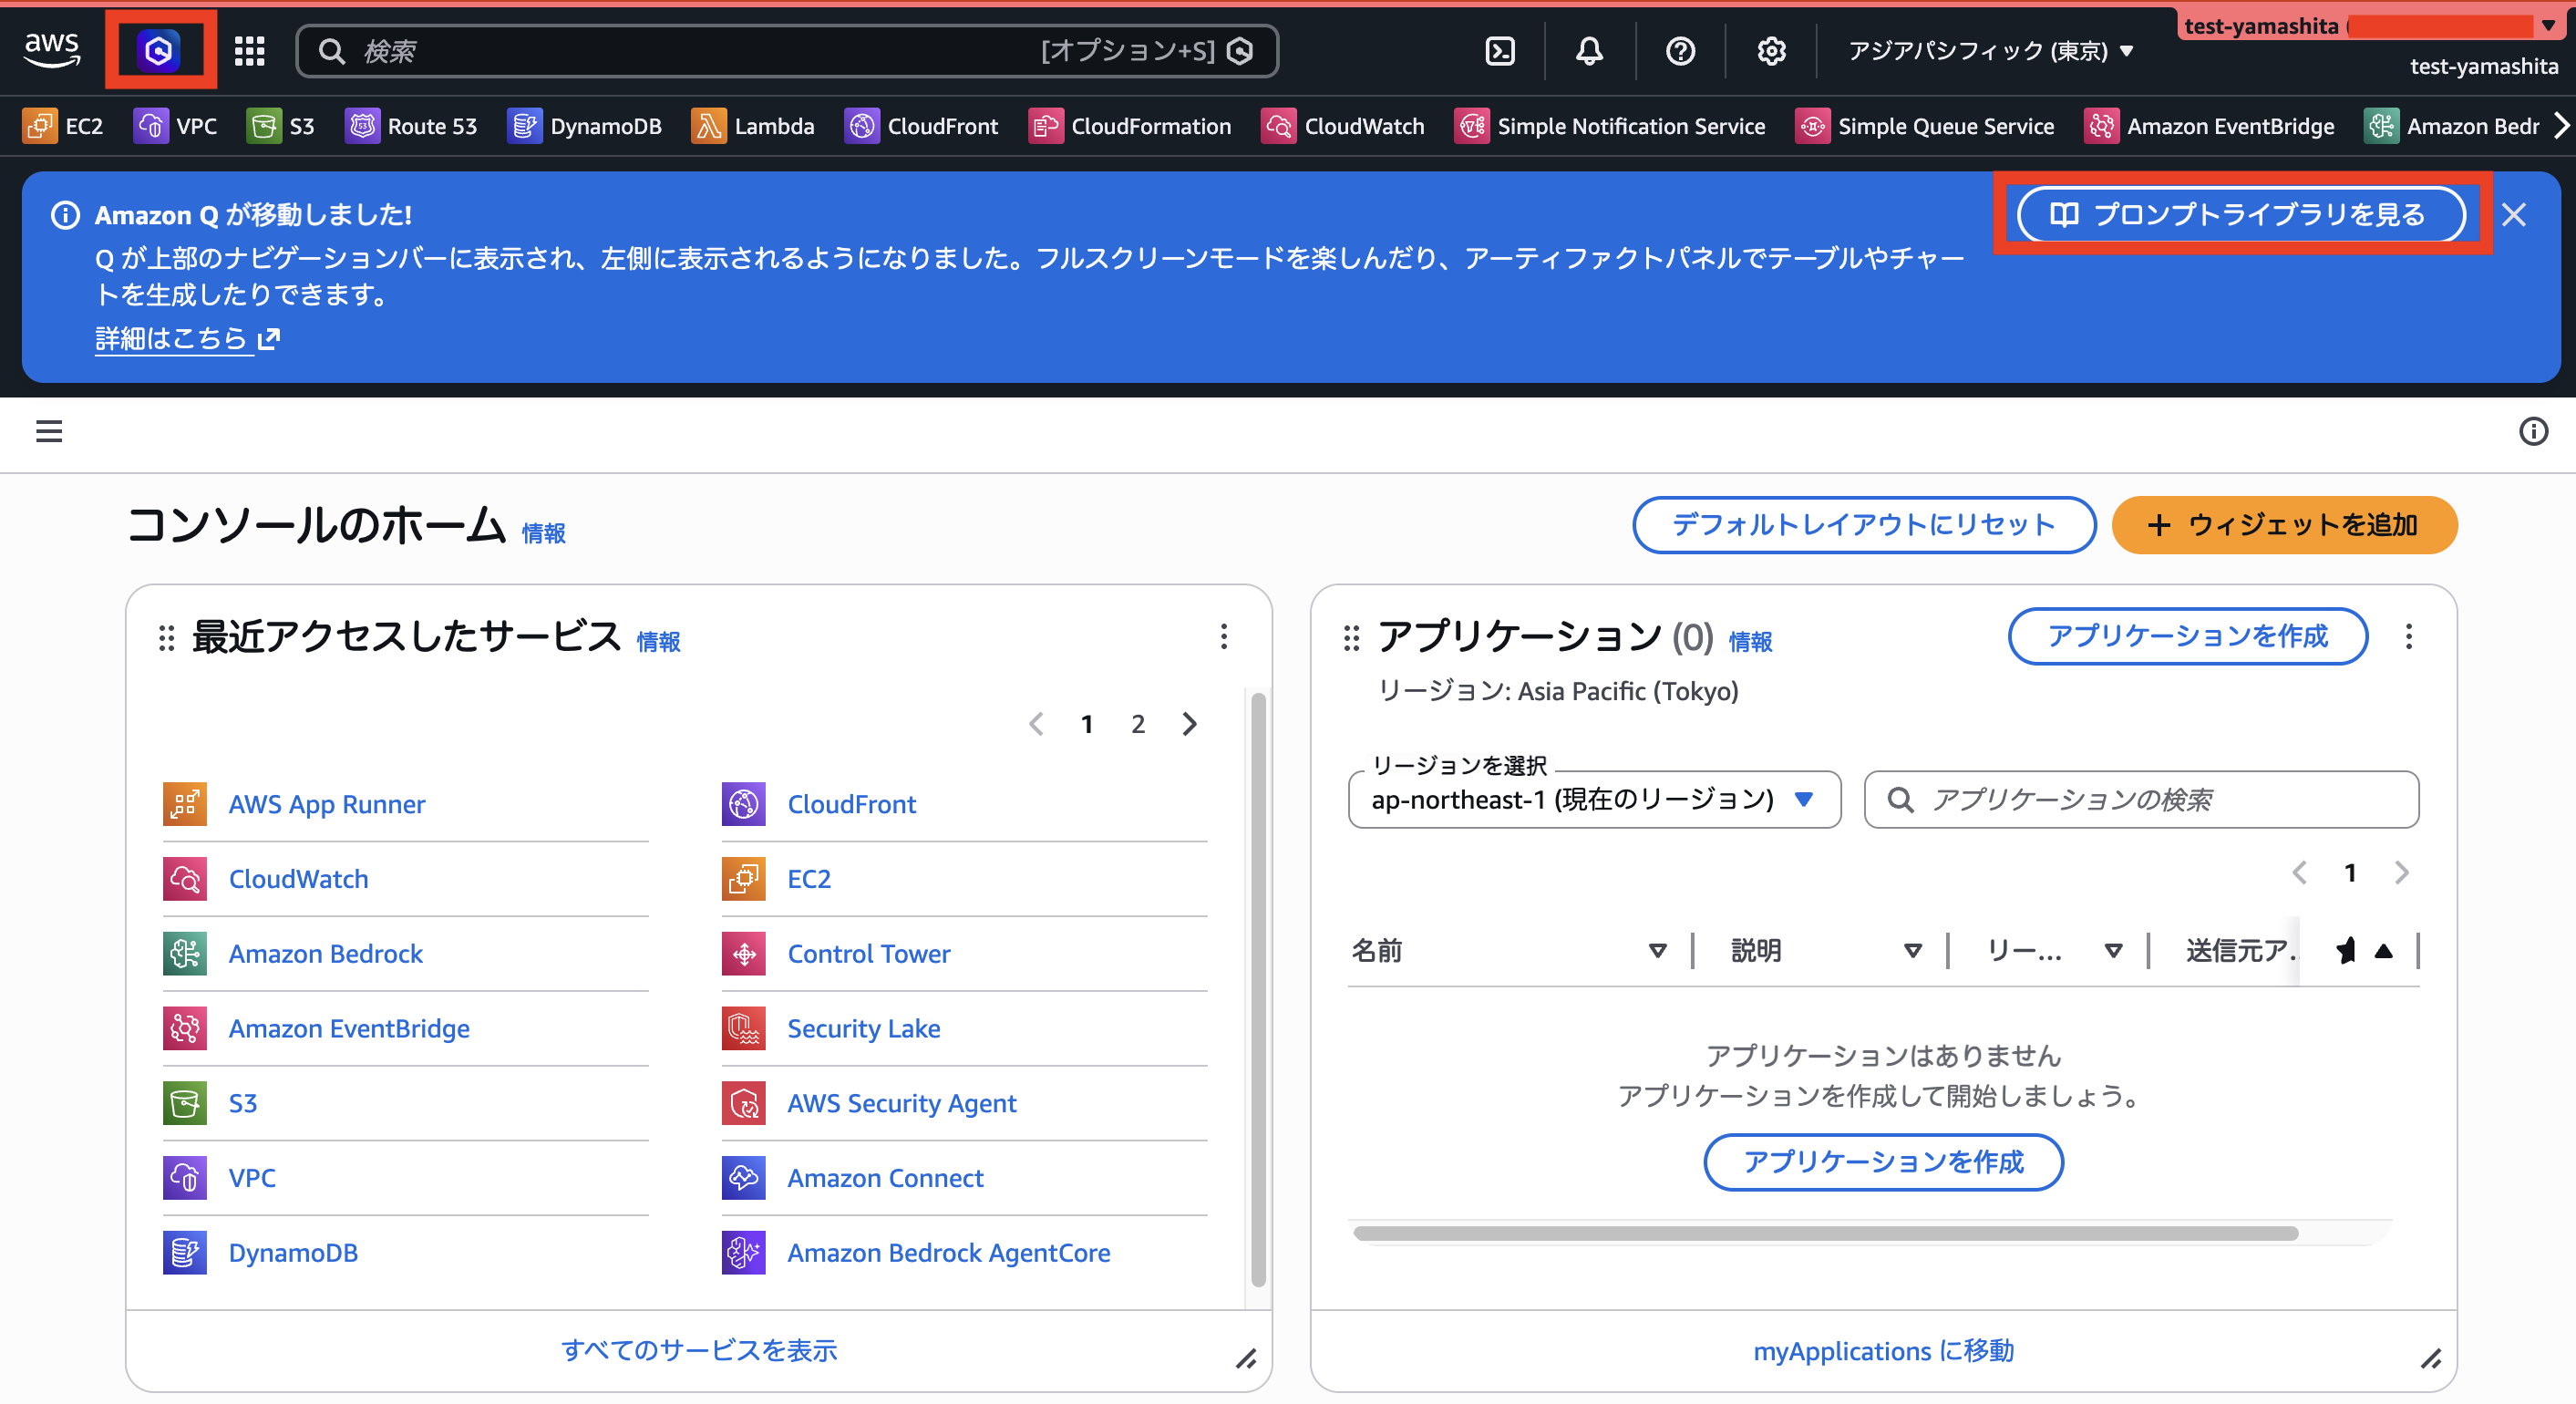The width and height of the screenshot is (2576, 1404).
Task: Open S3 from the favorites bar
Action: [281, 126]
